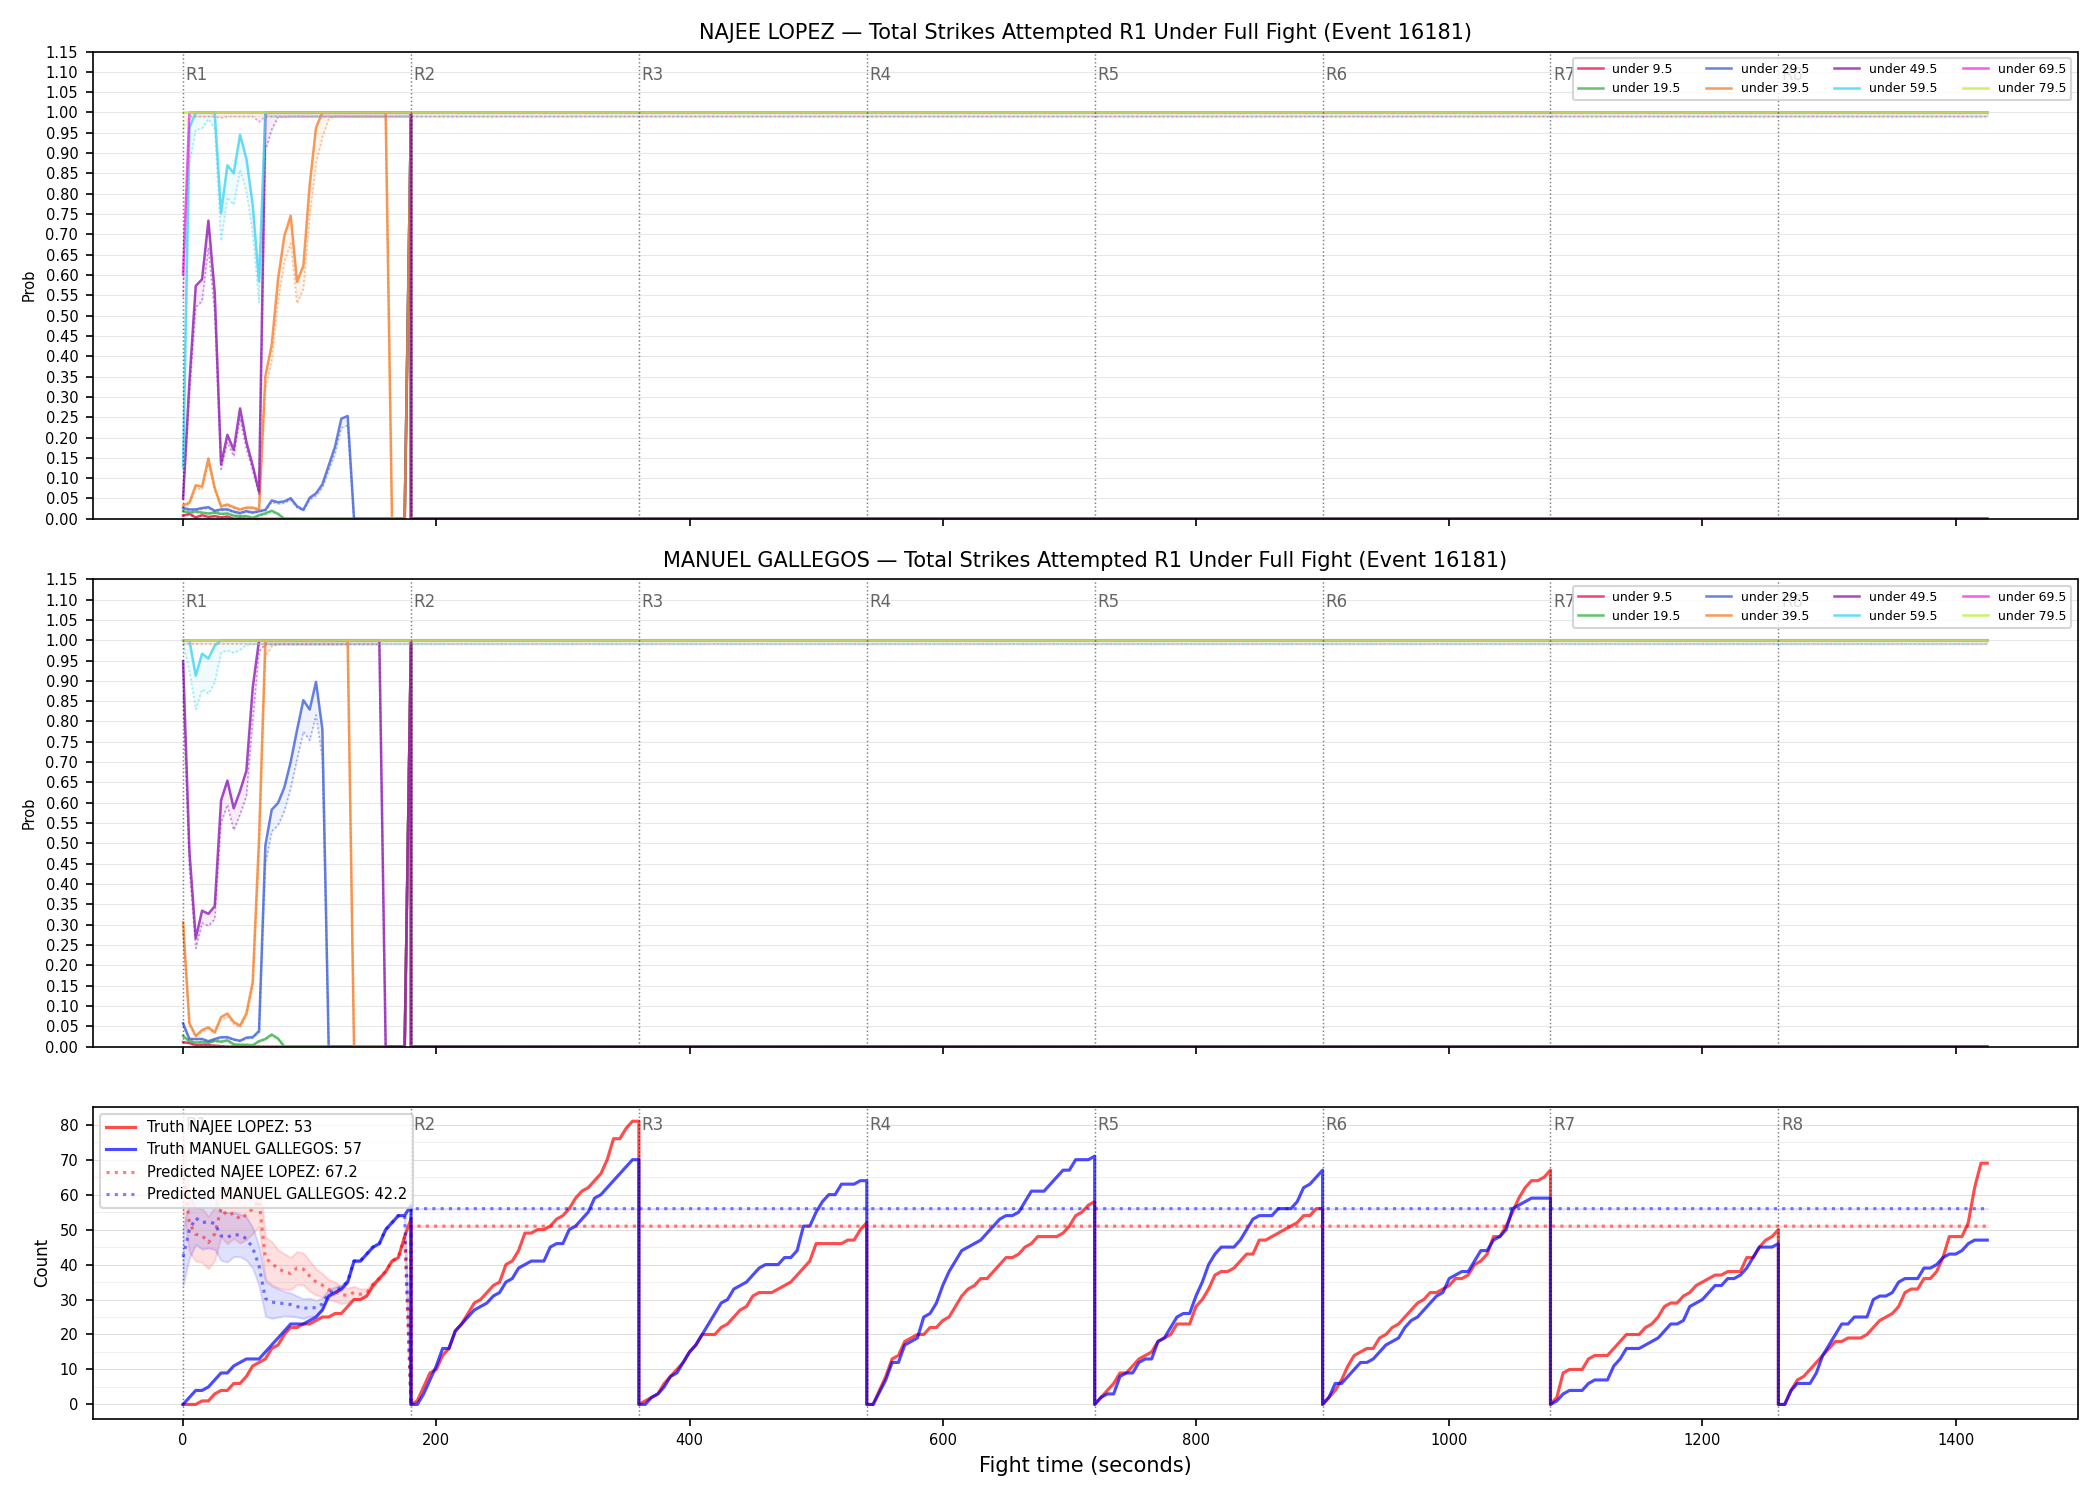Click R3 marker in Manuel Gallegos chart
The height and width of the screenshot is (1500, 2100).
[x=652, y=601]
